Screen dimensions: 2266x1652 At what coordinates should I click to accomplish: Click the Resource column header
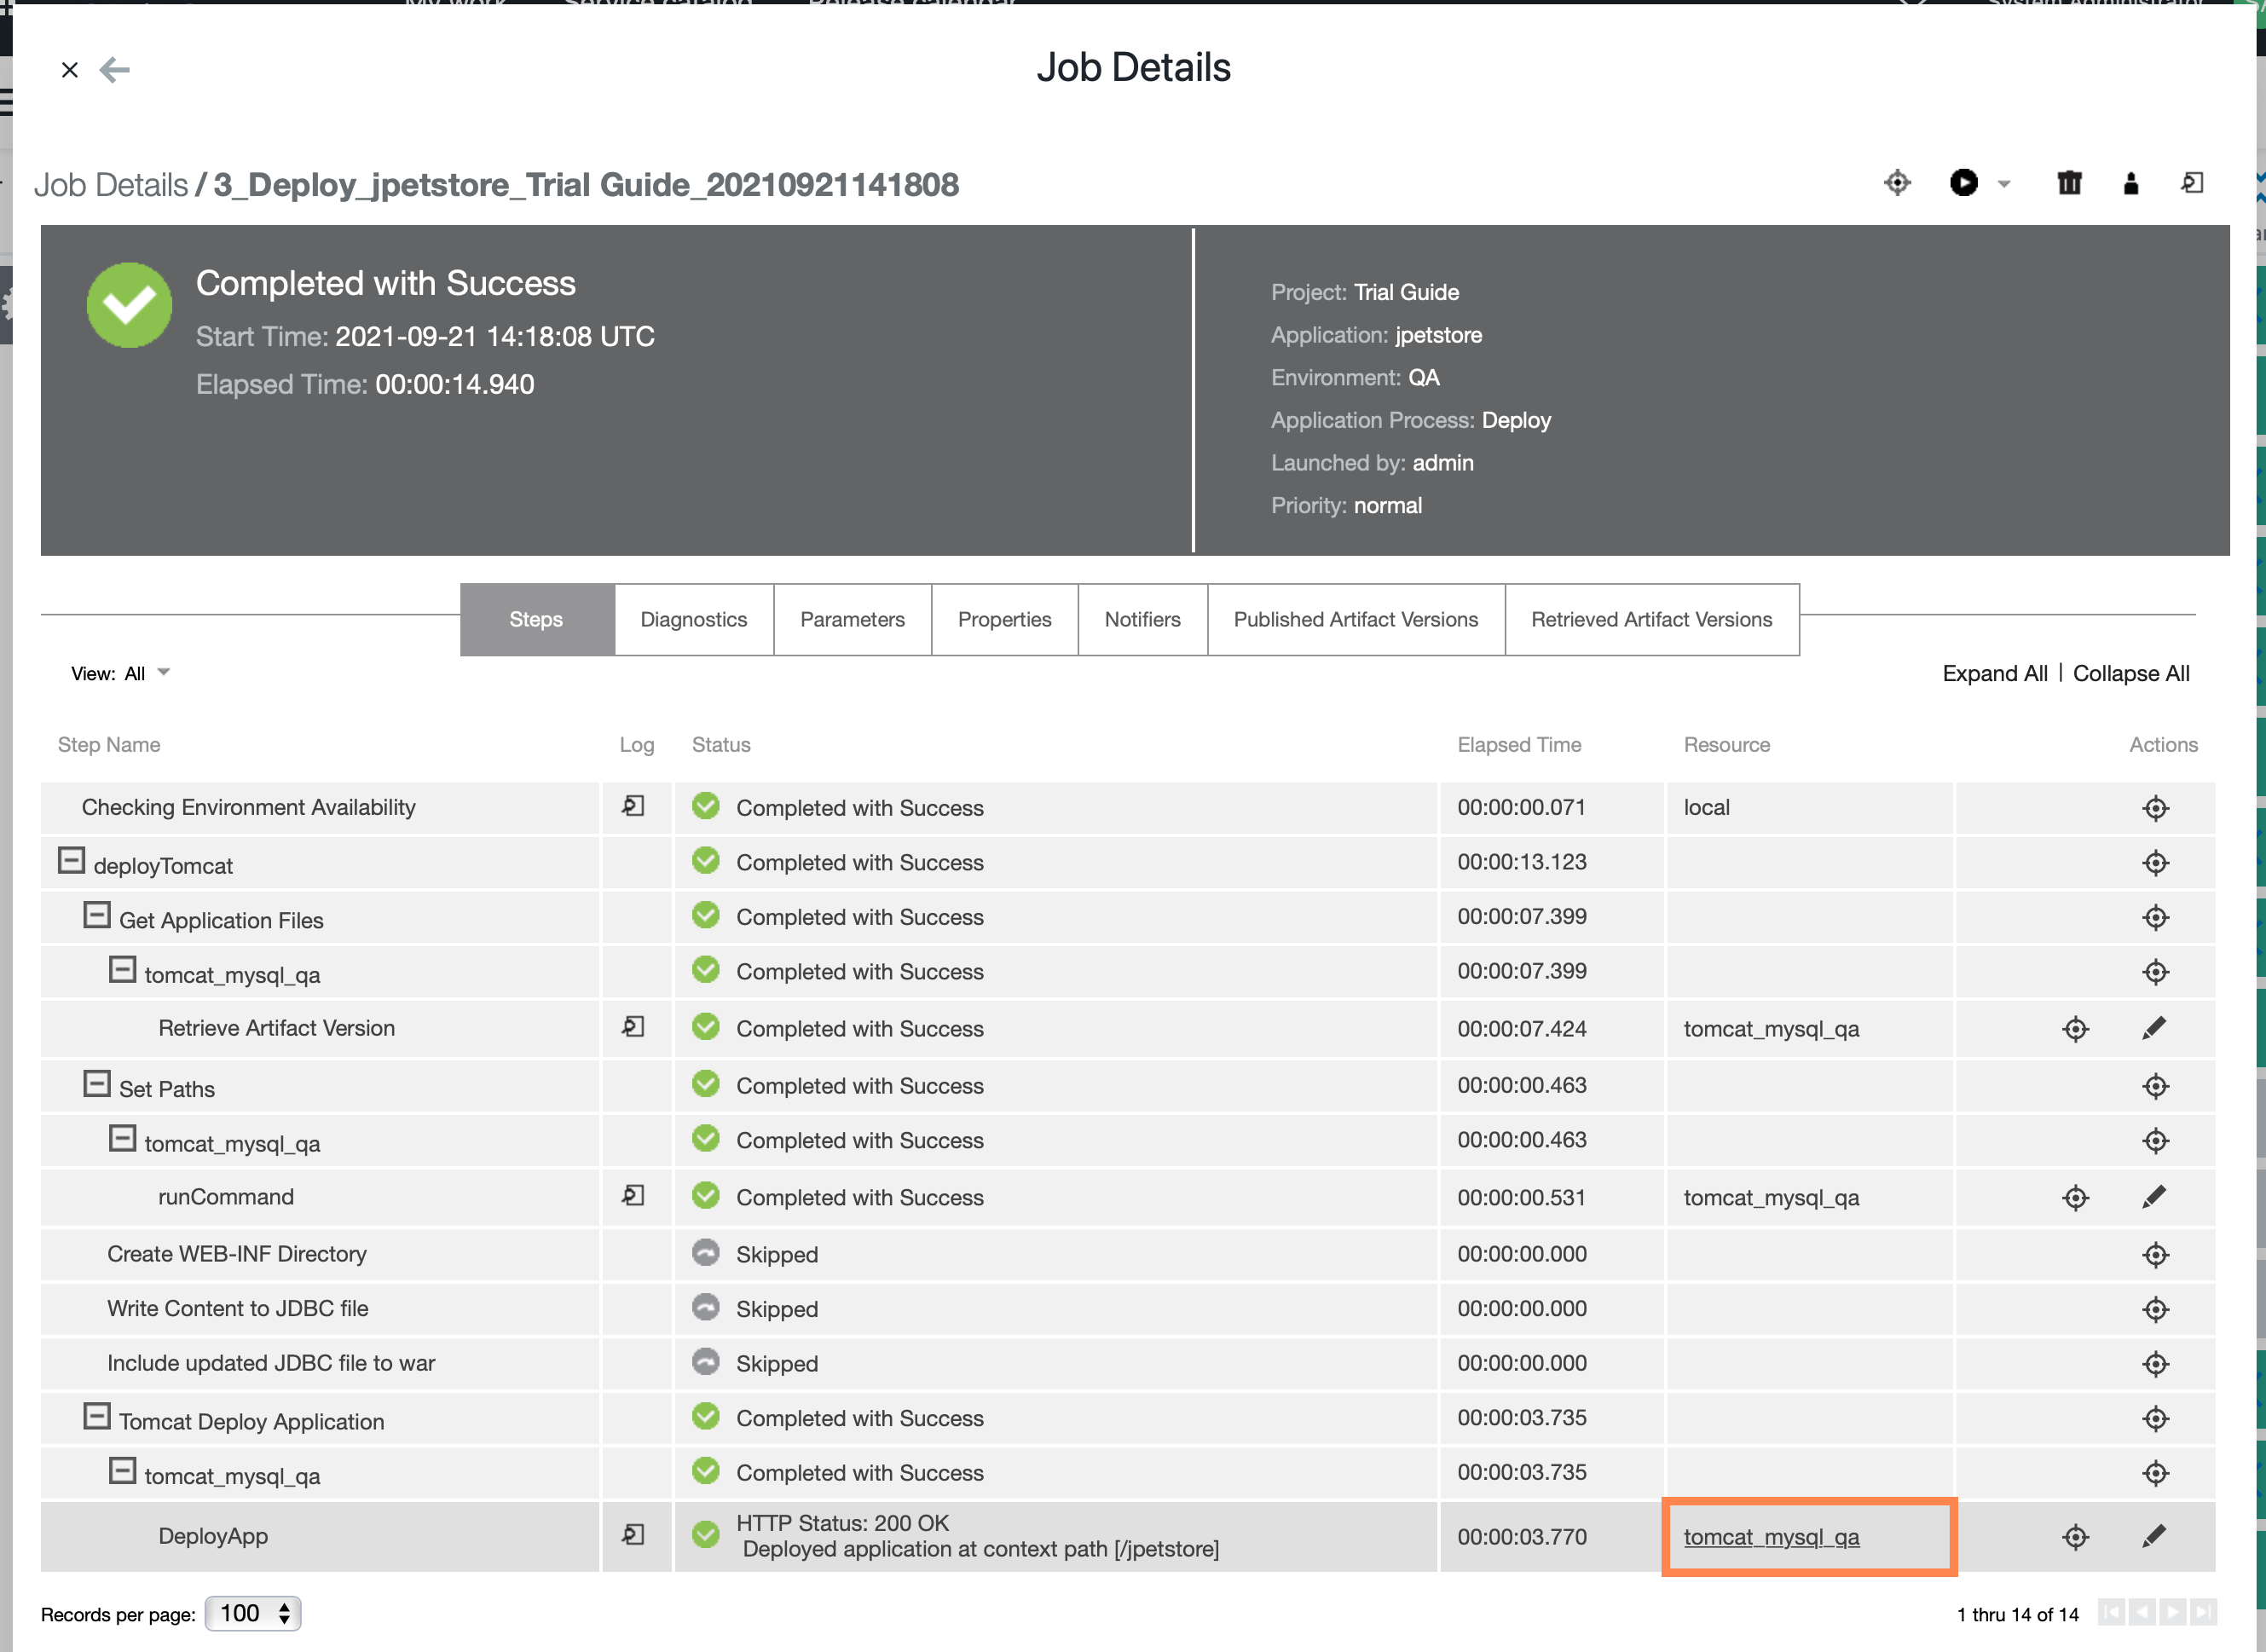coord(1727,745)
